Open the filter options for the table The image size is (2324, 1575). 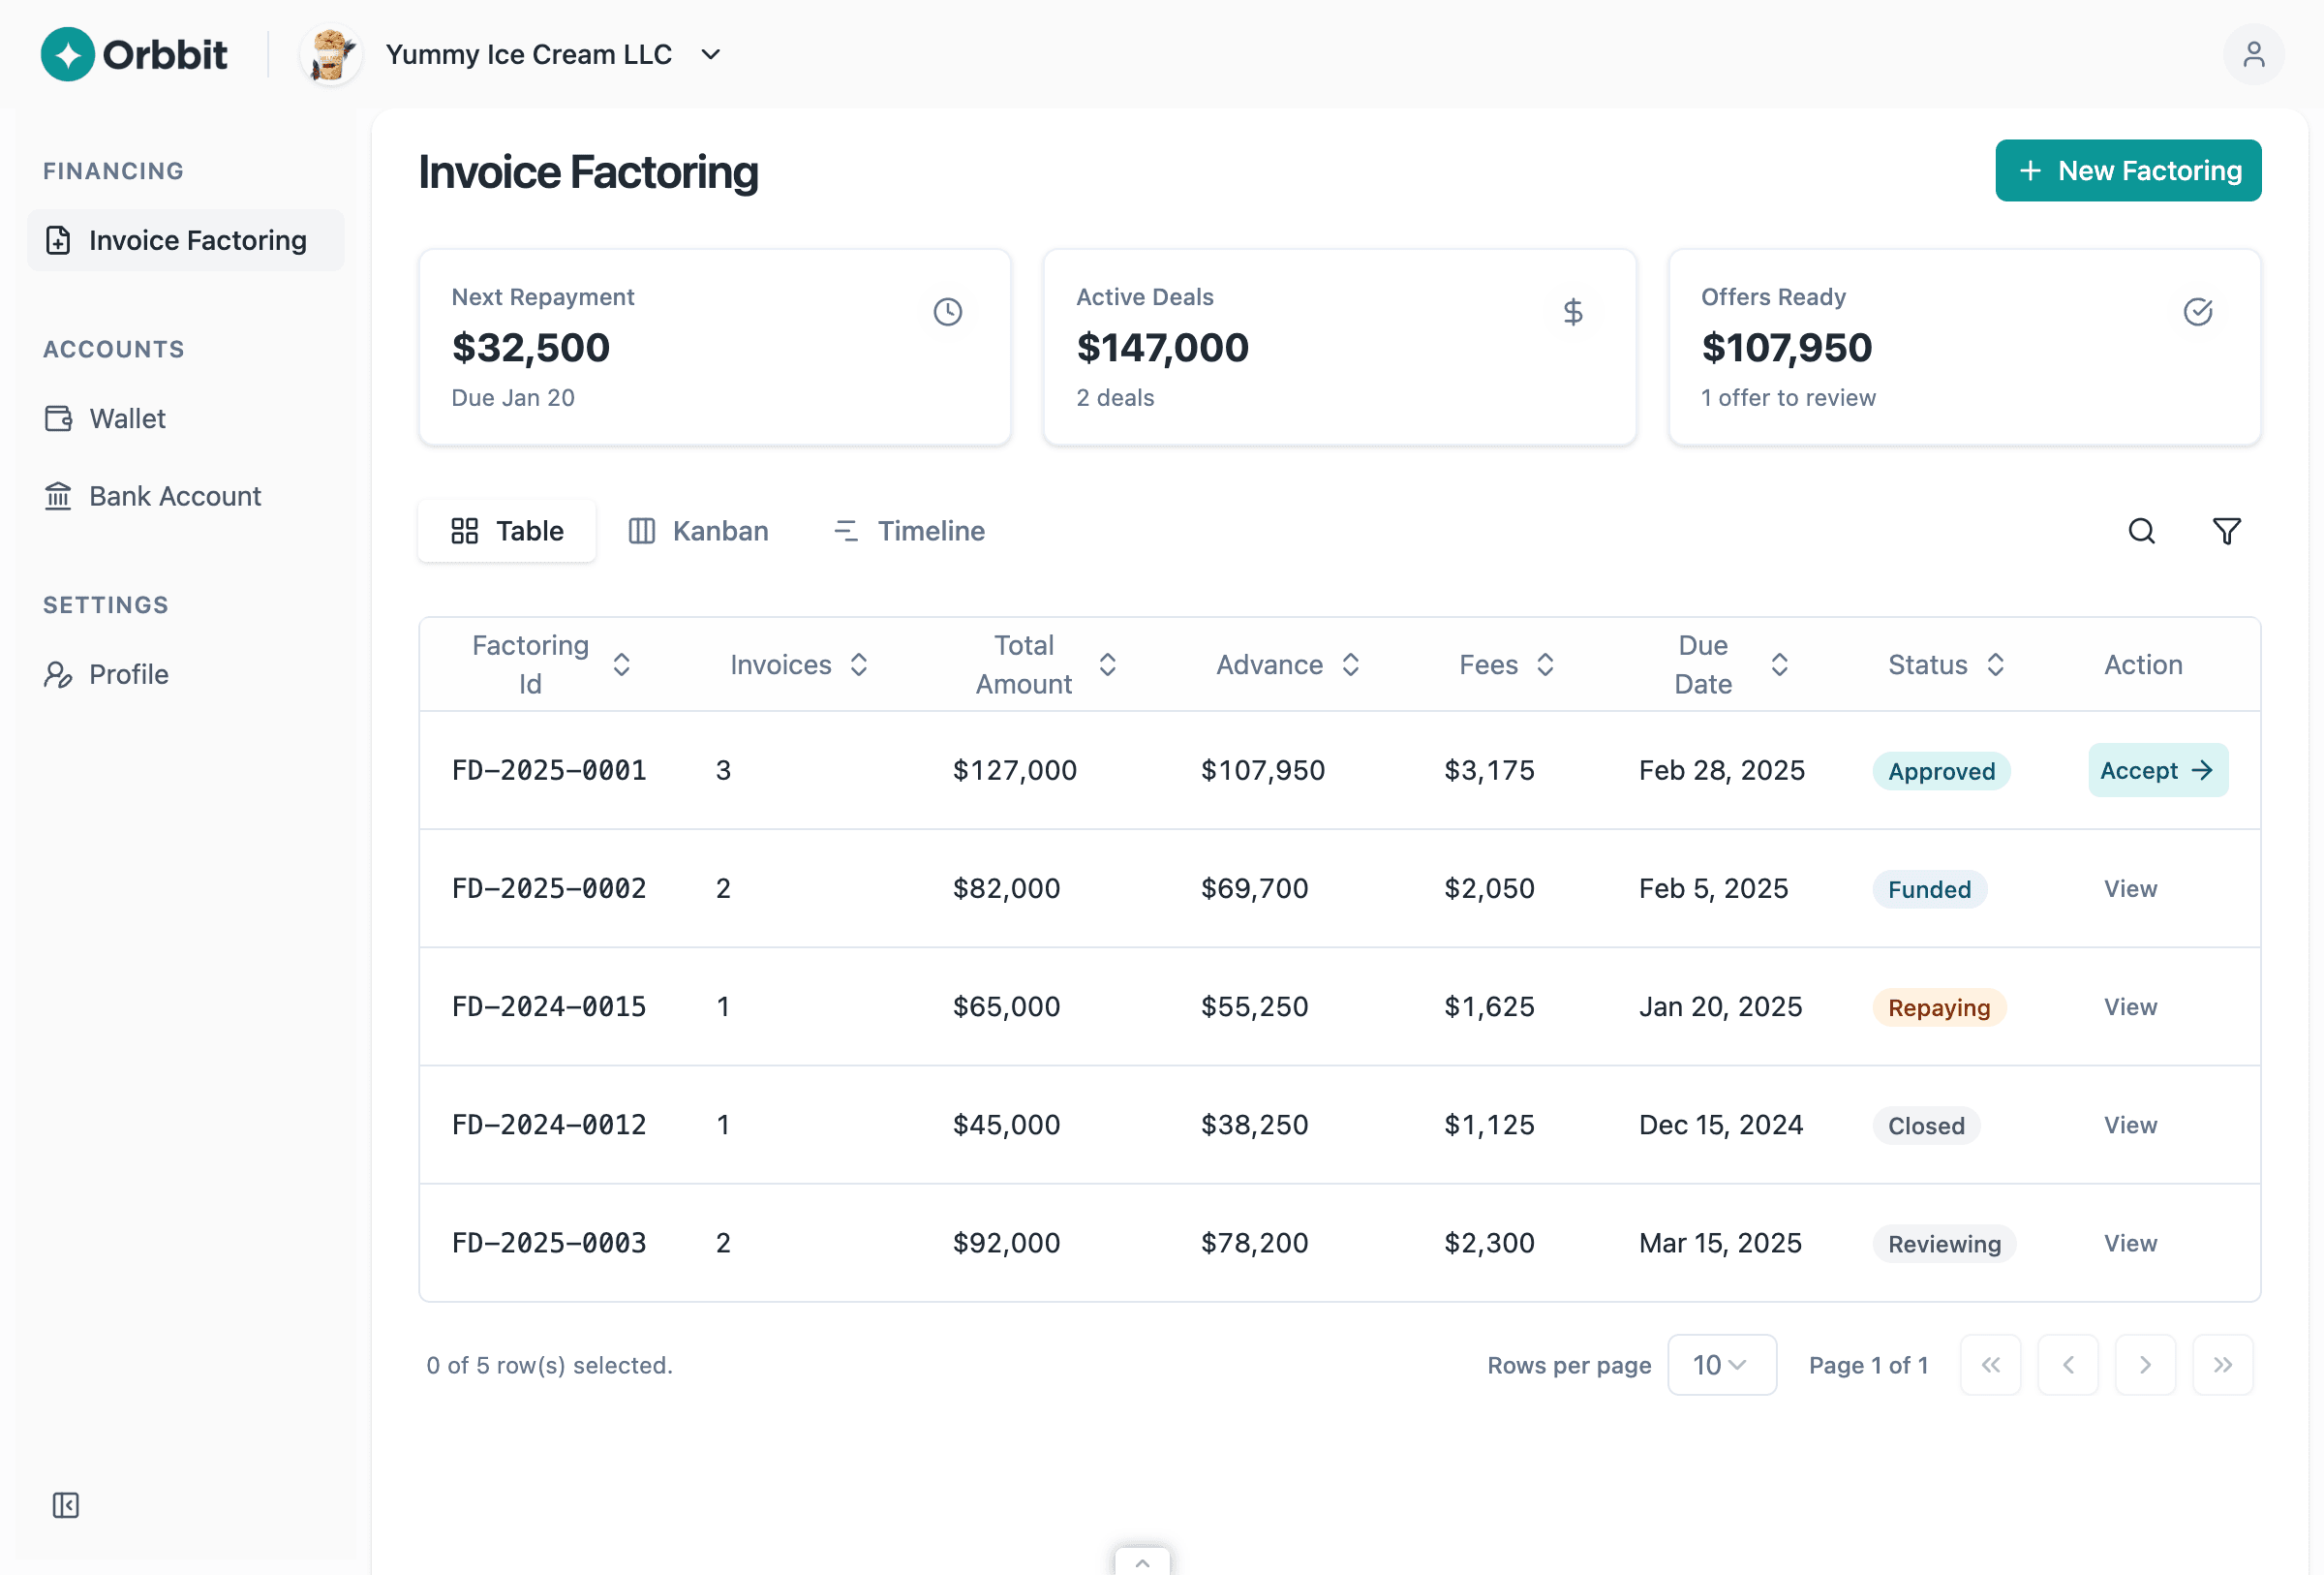2226,531
